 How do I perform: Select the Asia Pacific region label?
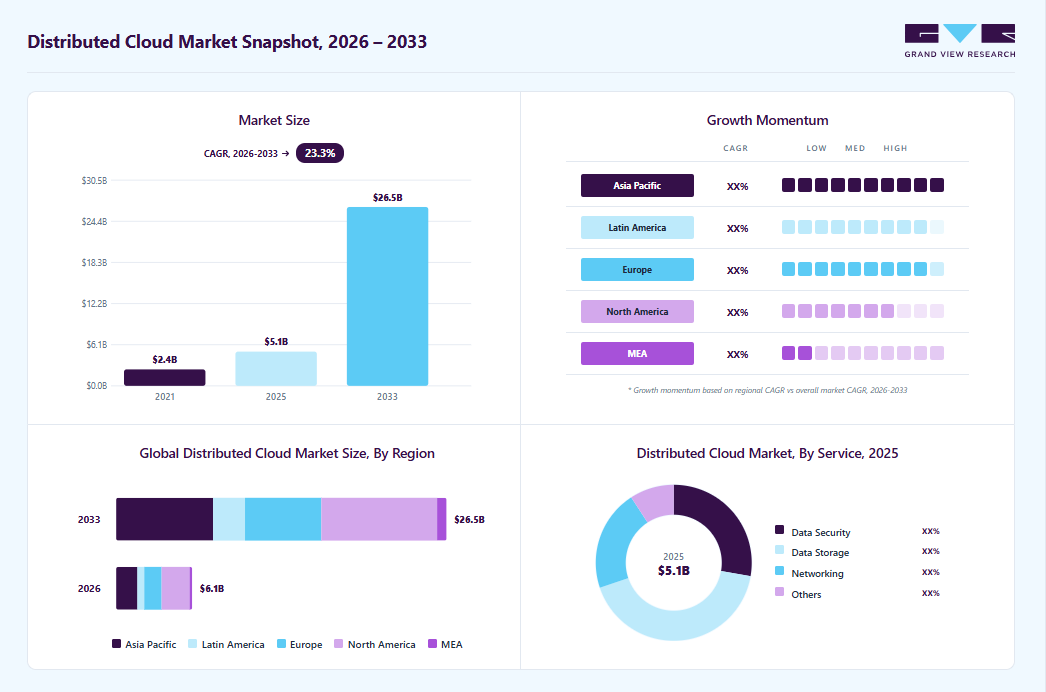(x=637, y=186)
